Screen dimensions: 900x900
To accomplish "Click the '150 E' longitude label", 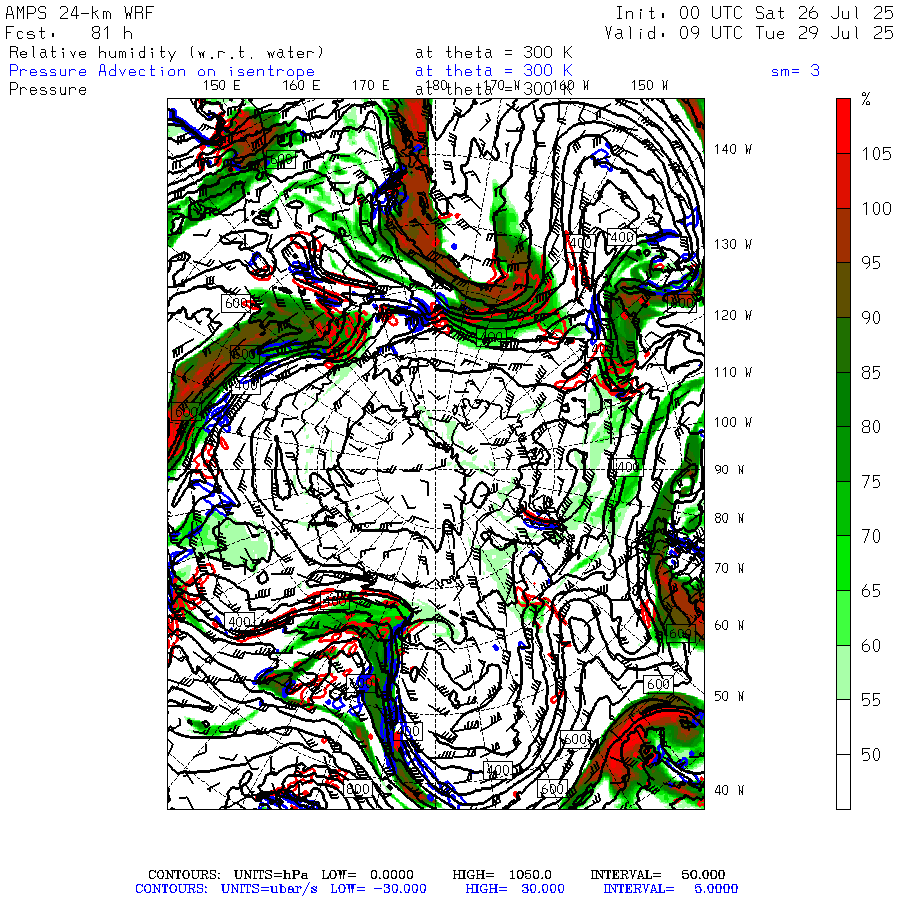I will click(x=222, y=86).
